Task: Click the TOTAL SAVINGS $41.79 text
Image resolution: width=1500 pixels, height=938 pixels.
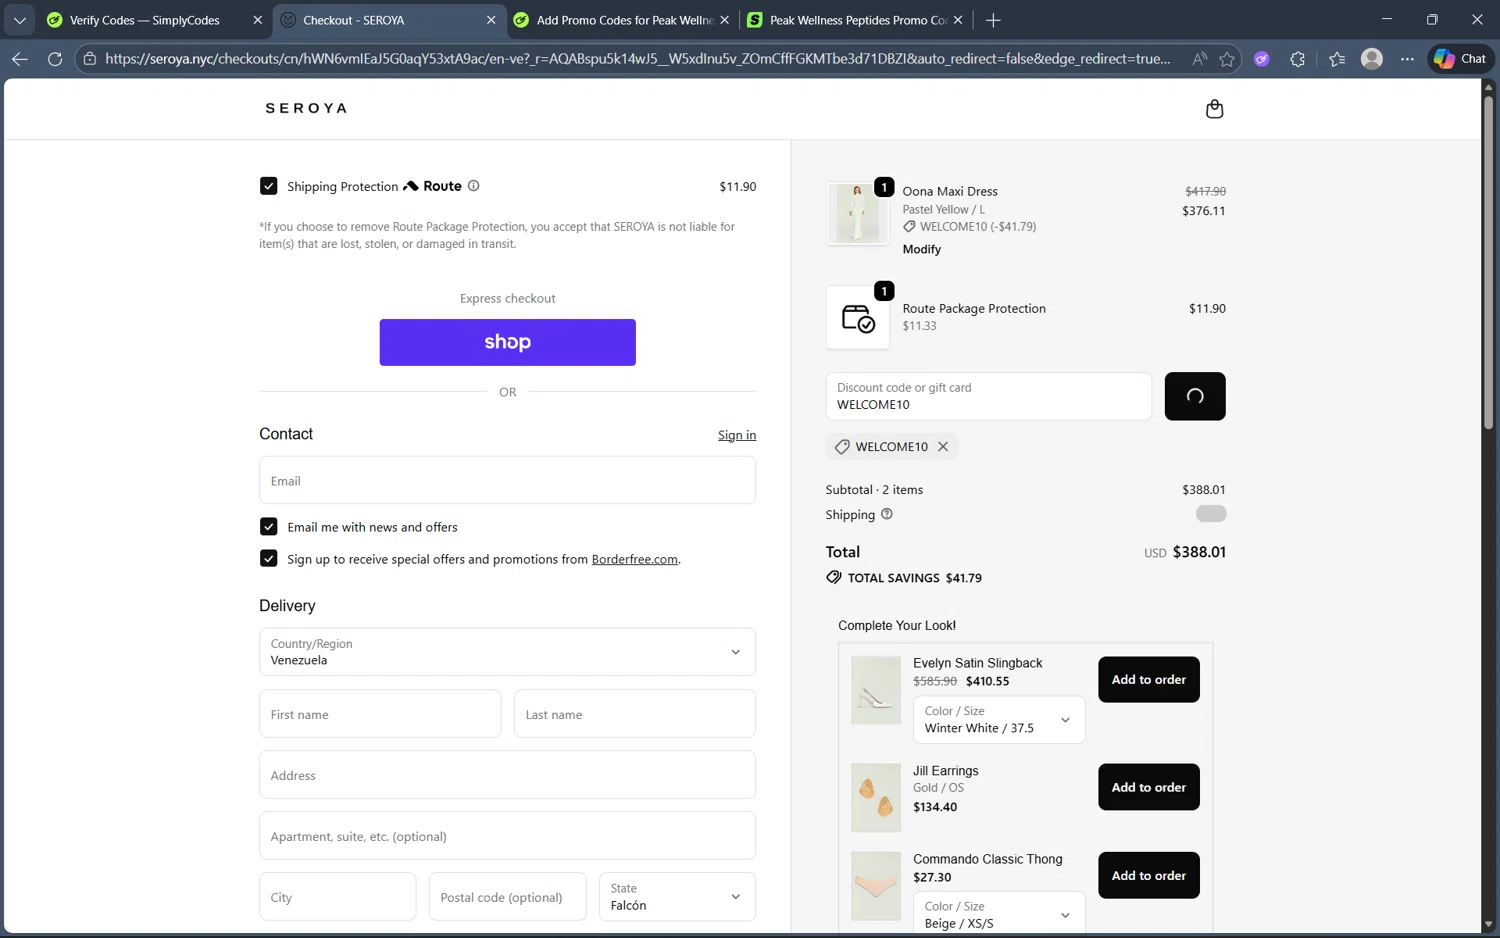Action: [x=914, y=578]
